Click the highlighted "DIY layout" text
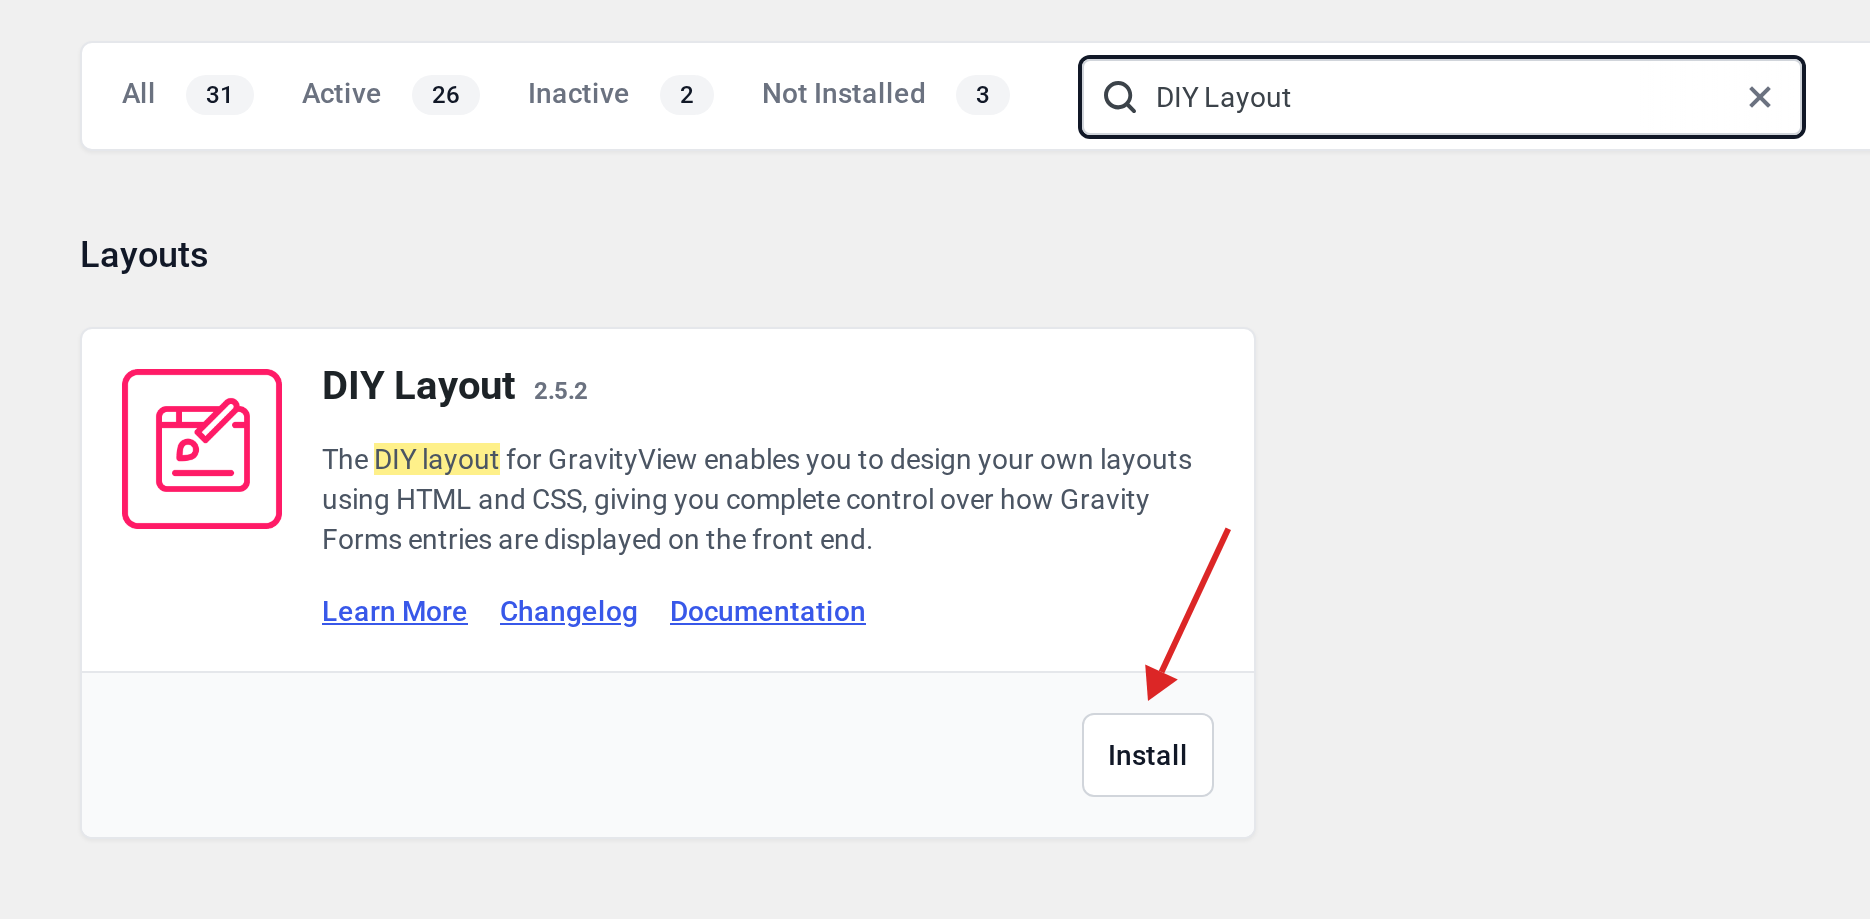Image resolution: width=1870 pixels, height=919 pixels. click(436, 459)
